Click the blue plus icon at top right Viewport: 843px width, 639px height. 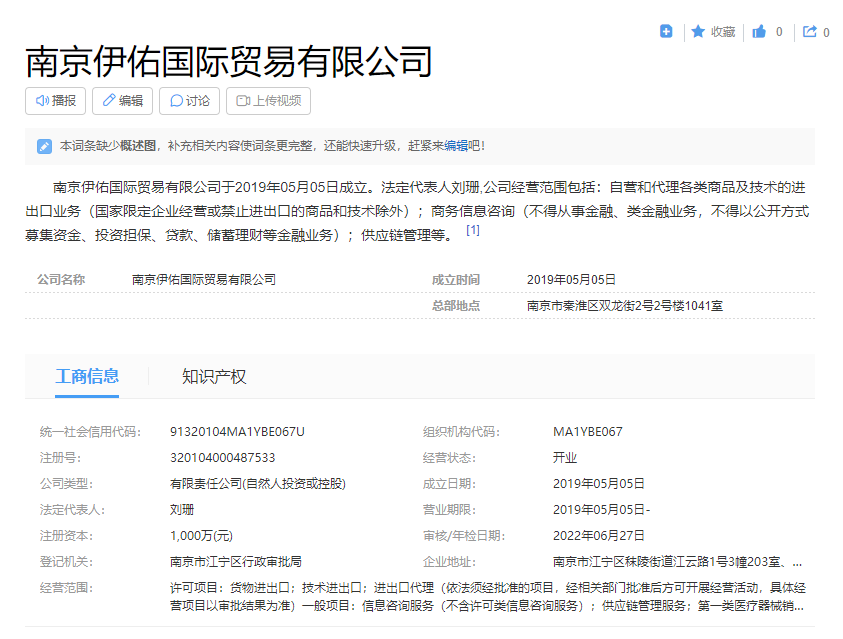[x=665, y=31]
